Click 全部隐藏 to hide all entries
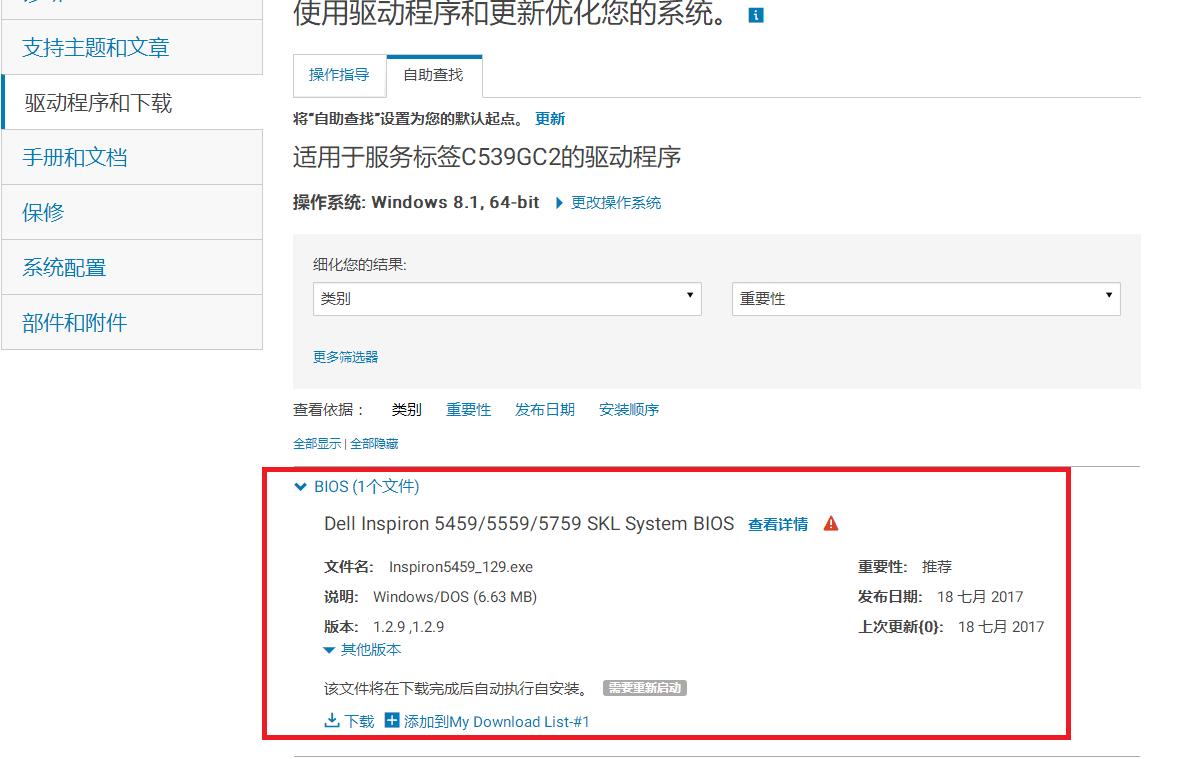Image resolution: width=1189 pixels, height=759 pixels. point(374,443)
